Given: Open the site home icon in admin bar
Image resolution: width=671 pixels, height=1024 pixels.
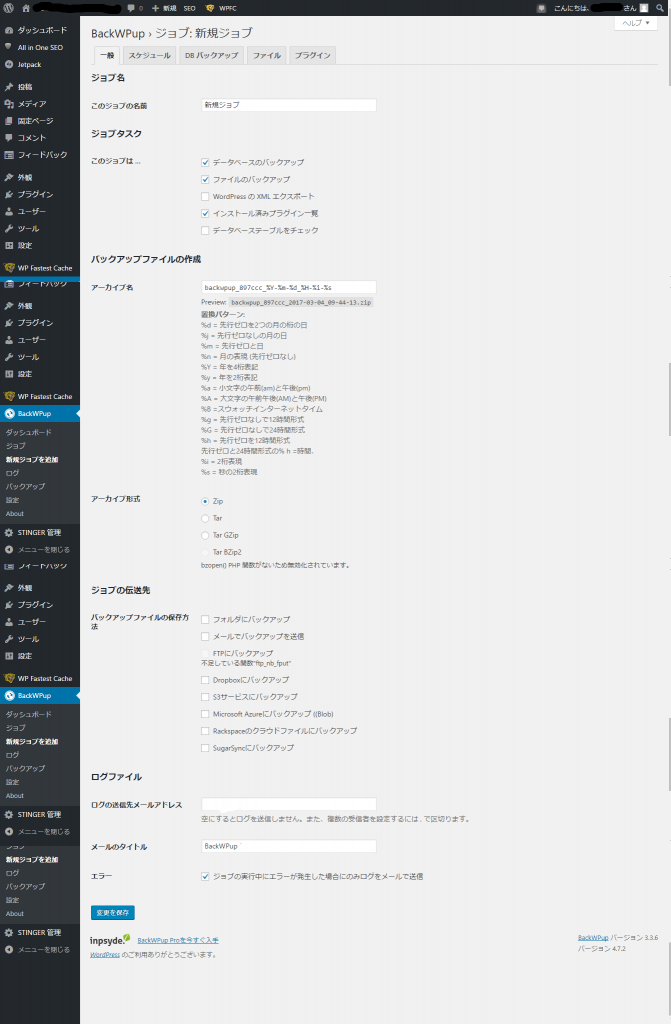Looking at the screenshot, I should click(26, 8).
